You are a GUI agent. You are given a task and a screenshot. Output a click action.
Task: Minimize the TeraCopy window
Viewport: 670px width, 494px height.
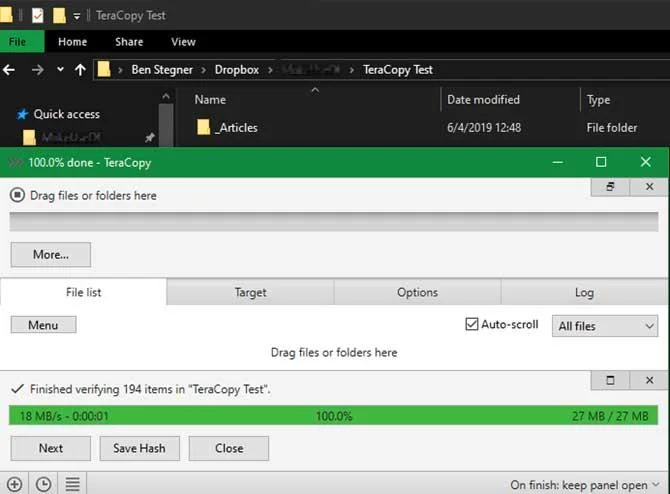[558, 162]
